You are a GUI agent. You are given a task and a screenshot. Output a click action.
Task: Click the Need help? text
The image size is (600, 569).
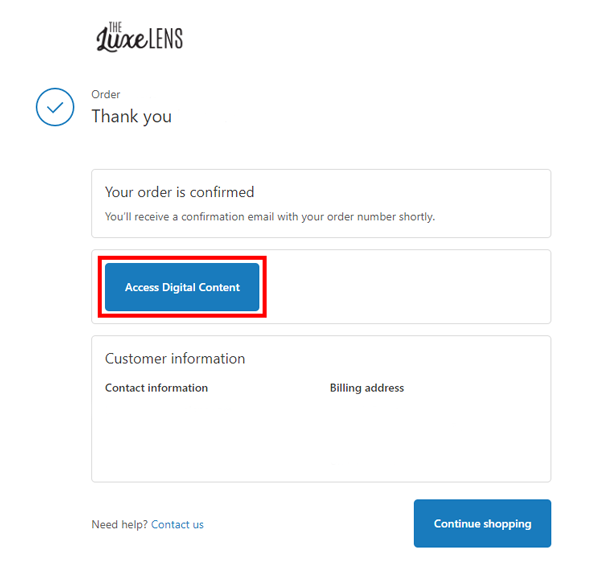(x=119, y=524)
